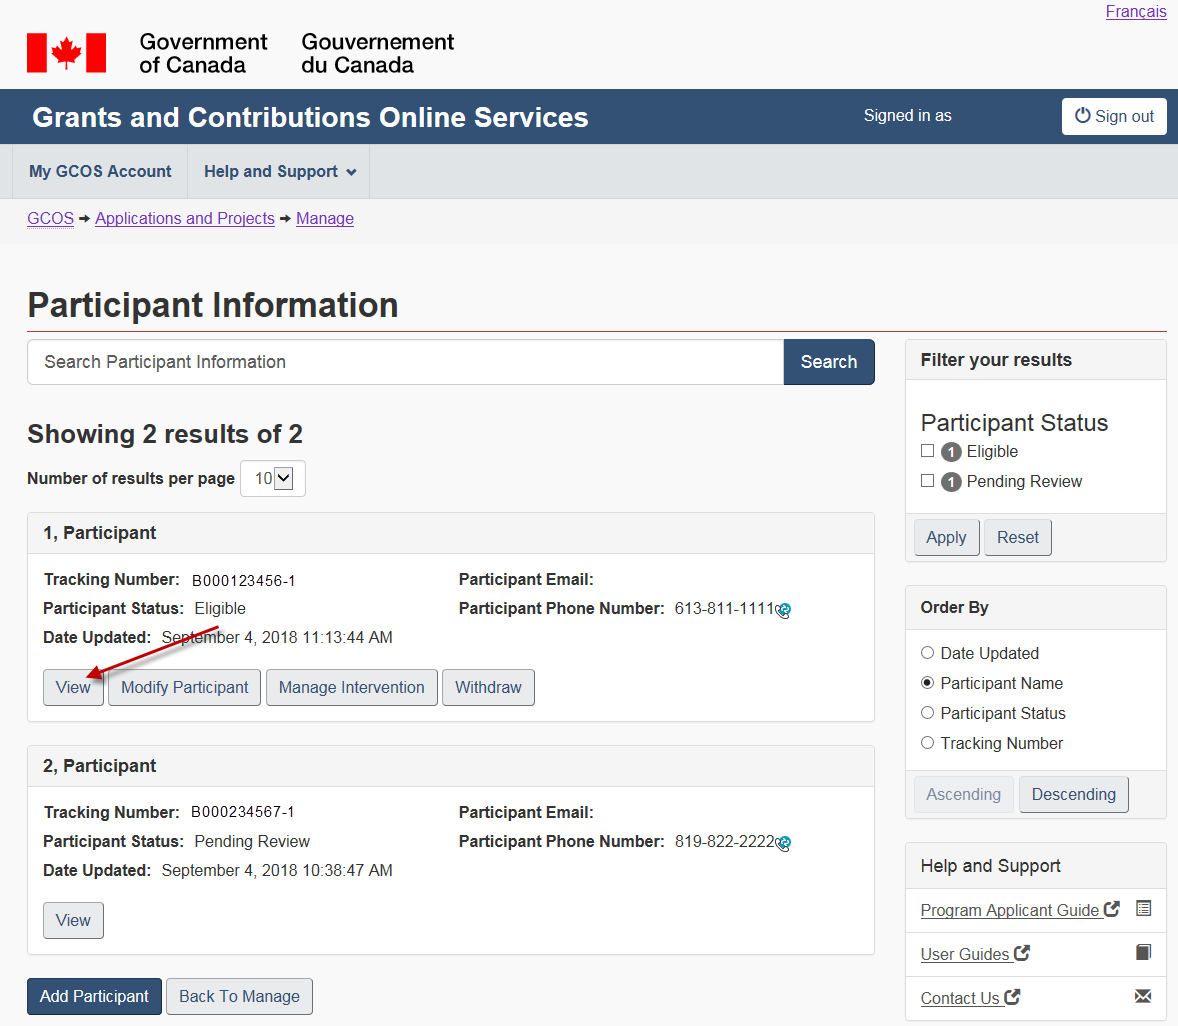1178x1026 pixels.
Task: Focus the Search Participant Information field
Action: coord(405,362)
